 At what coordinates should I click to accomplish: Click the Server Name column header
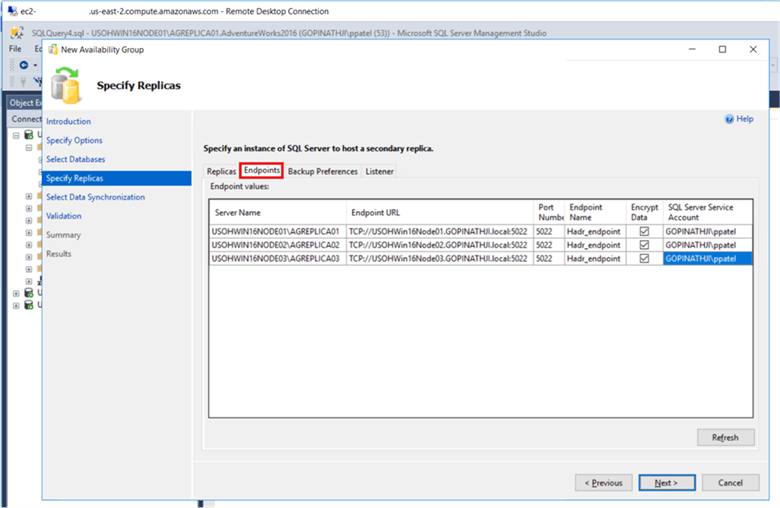(278, 212)
